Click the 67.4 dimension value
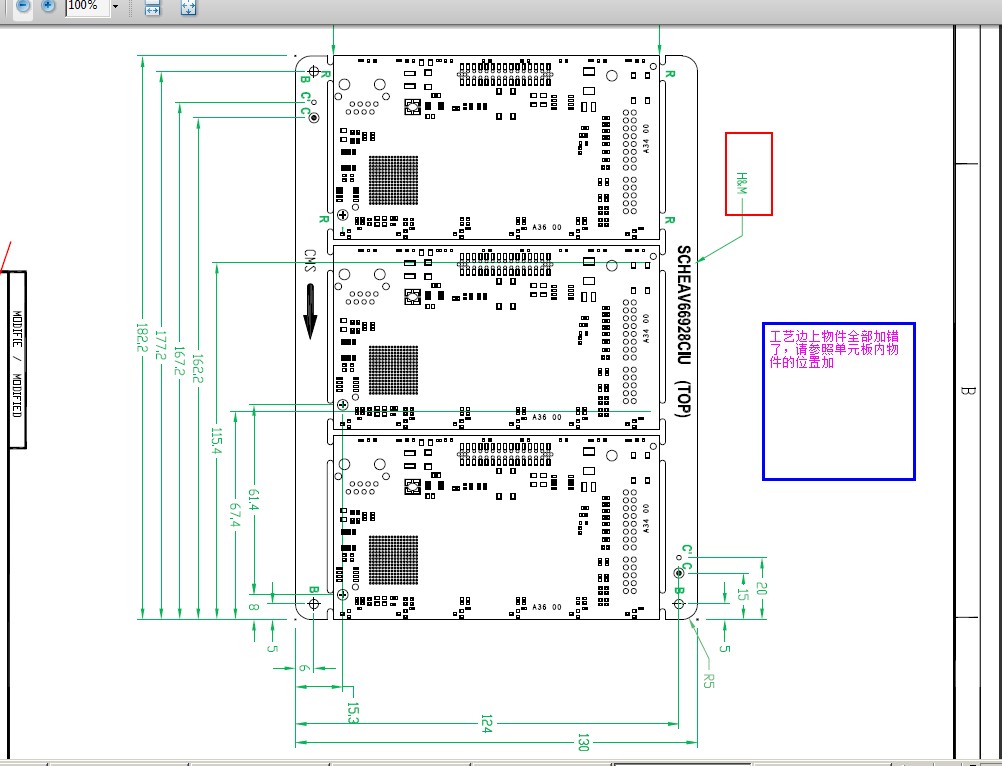Image resolution: width=1002 pixels, height=766 pixels. [235, 515]
